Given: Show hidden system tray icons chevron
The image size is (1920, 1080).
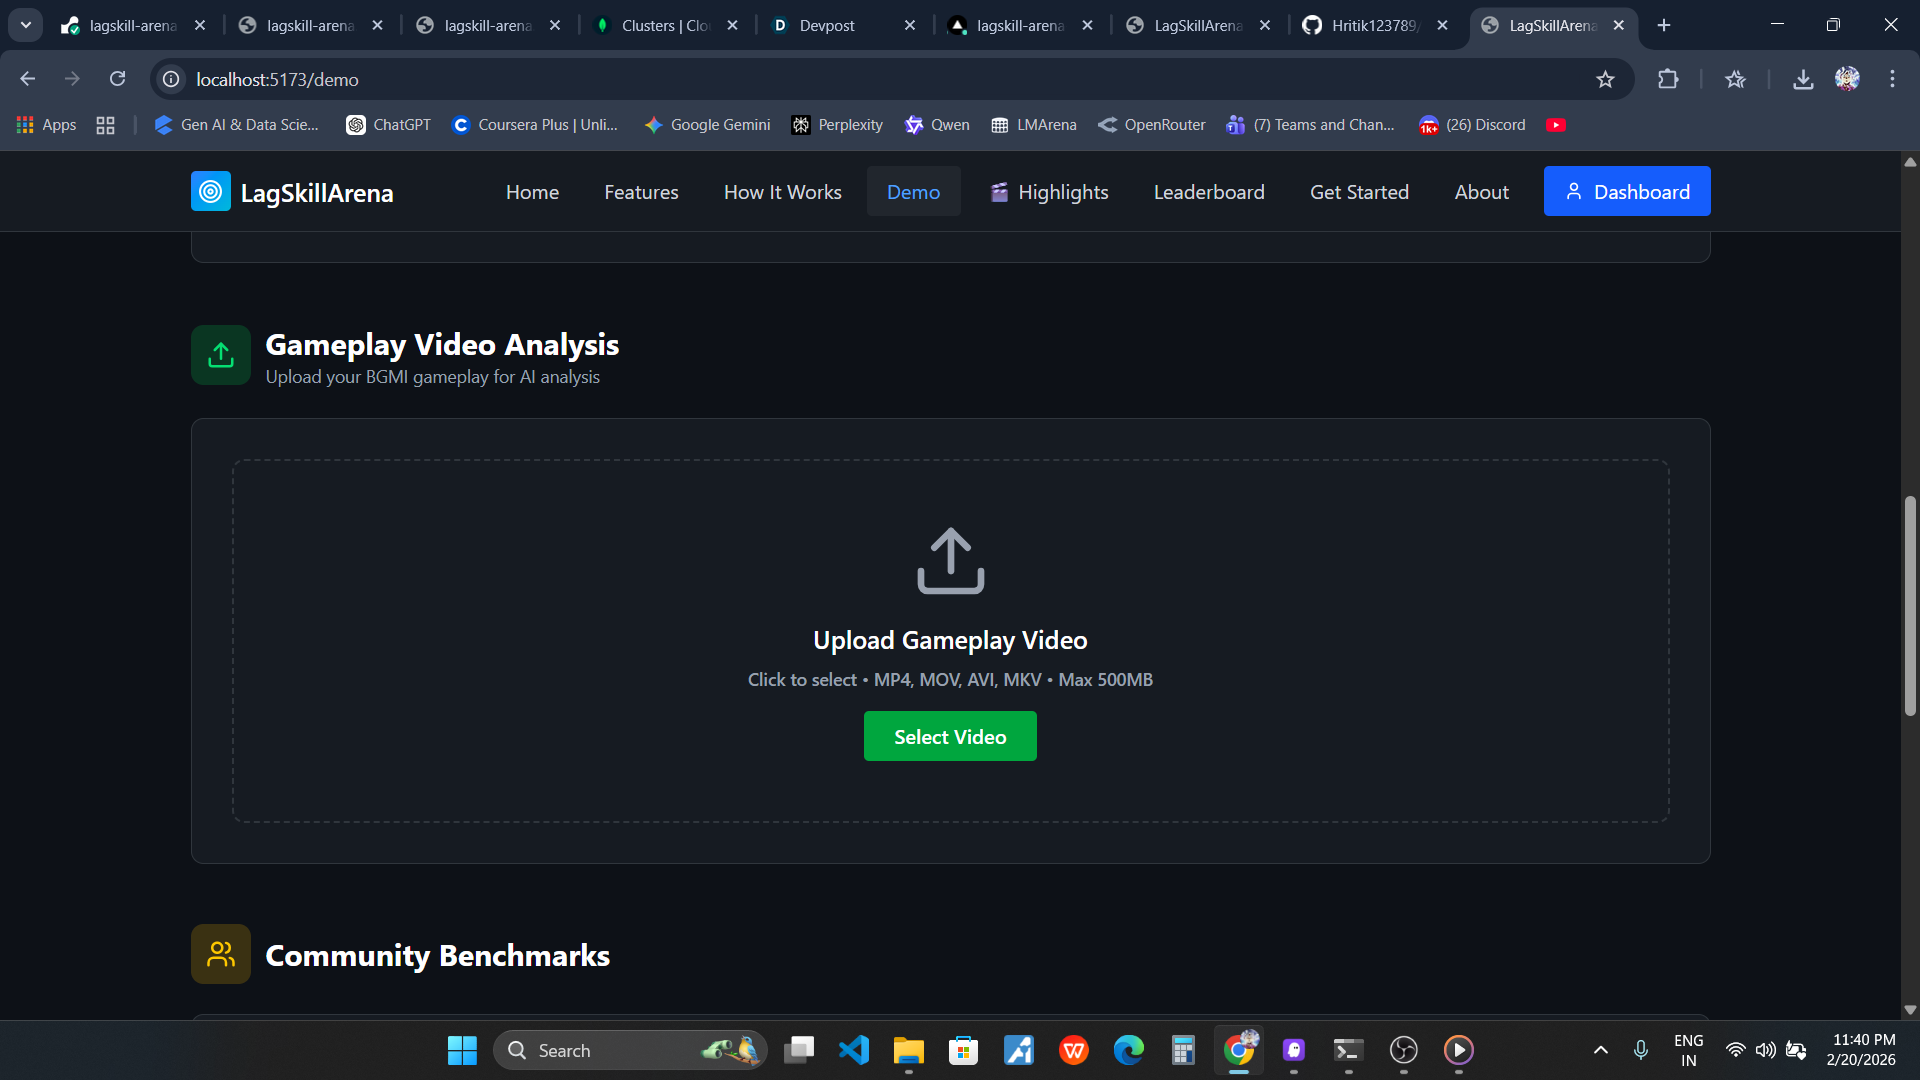Looking at the screenshot, I should click(x=1600, y=1050).
